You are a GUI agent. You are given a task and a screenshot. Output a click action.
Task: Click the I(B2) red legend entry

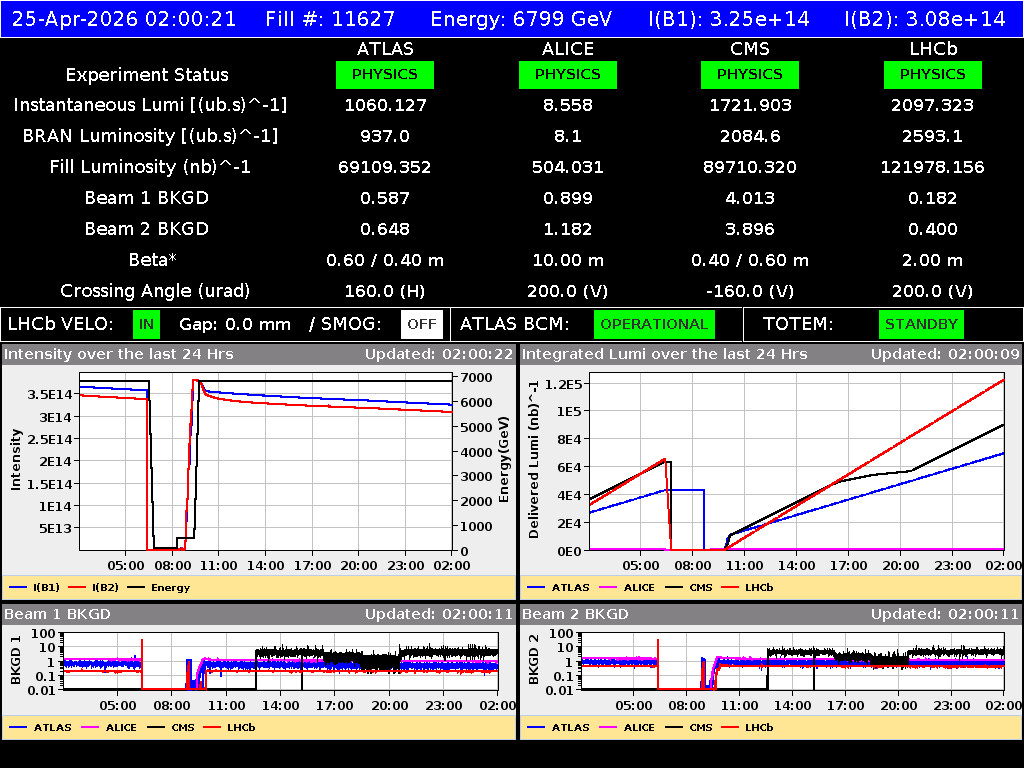tap(93, 587)
